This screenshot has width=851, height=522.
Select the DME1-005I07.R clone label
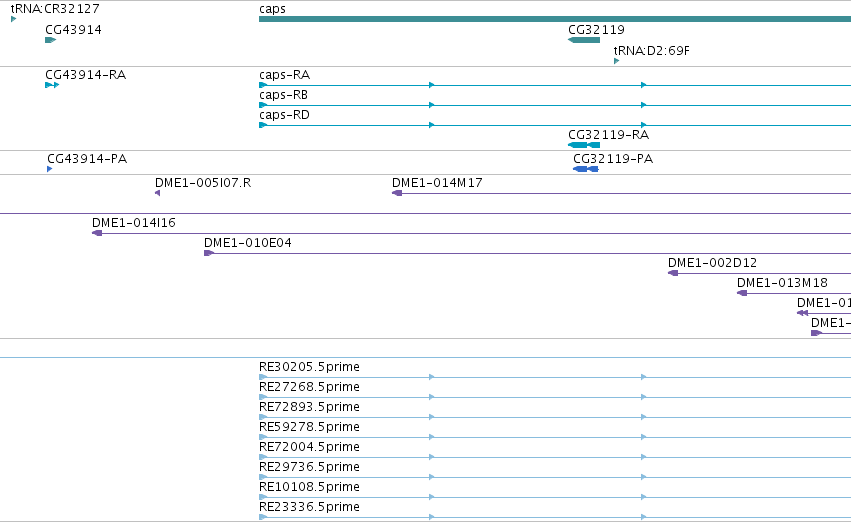click(x=203, y=182)
